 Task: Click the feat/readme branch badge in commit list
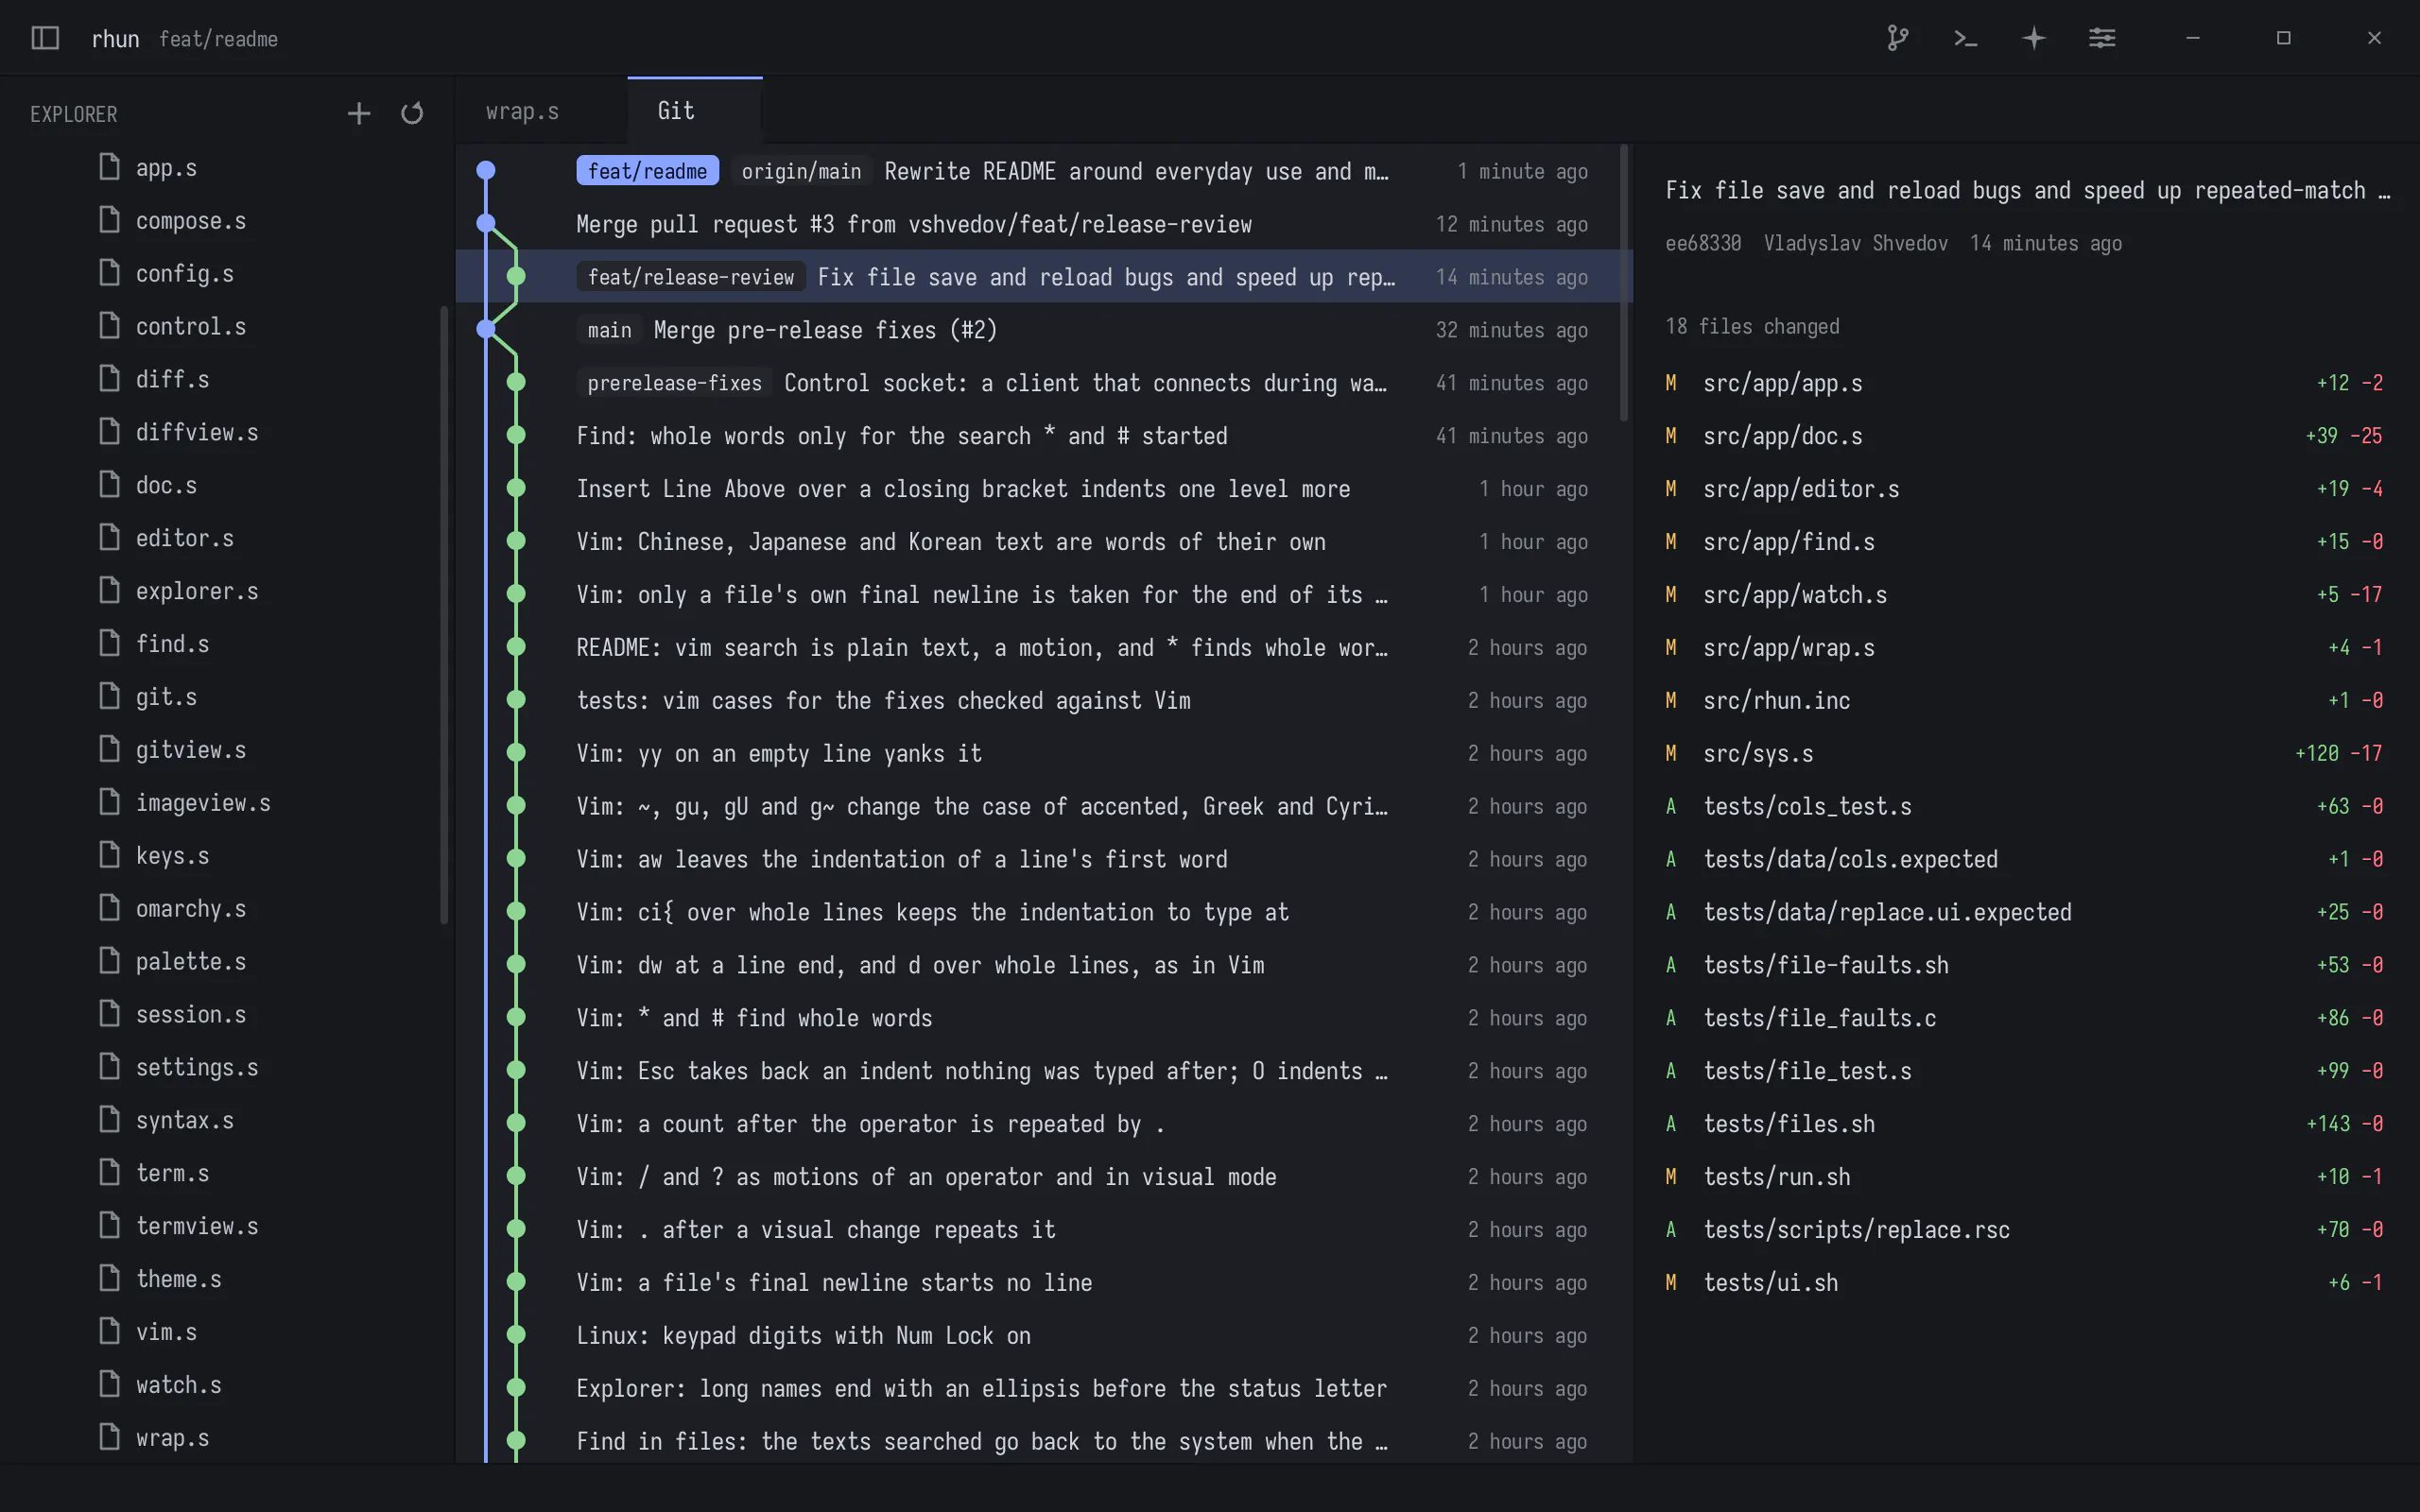coord(647,171)
